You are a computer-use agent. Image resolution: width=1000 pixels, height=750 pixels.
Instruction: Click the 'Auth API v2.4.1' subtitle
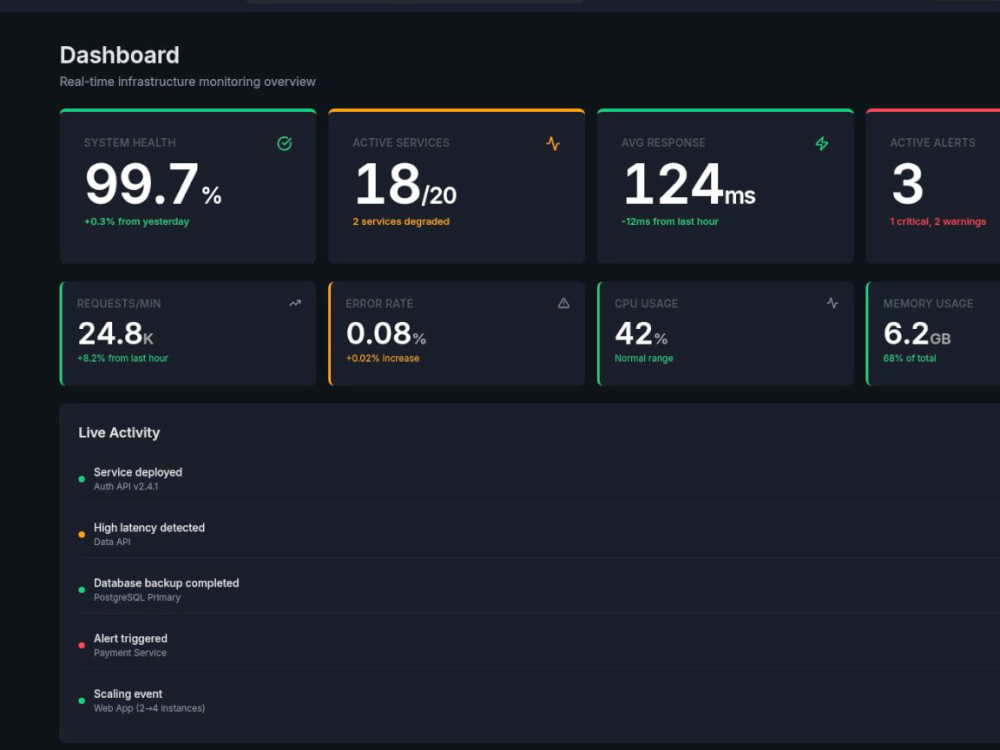[126, 487]
